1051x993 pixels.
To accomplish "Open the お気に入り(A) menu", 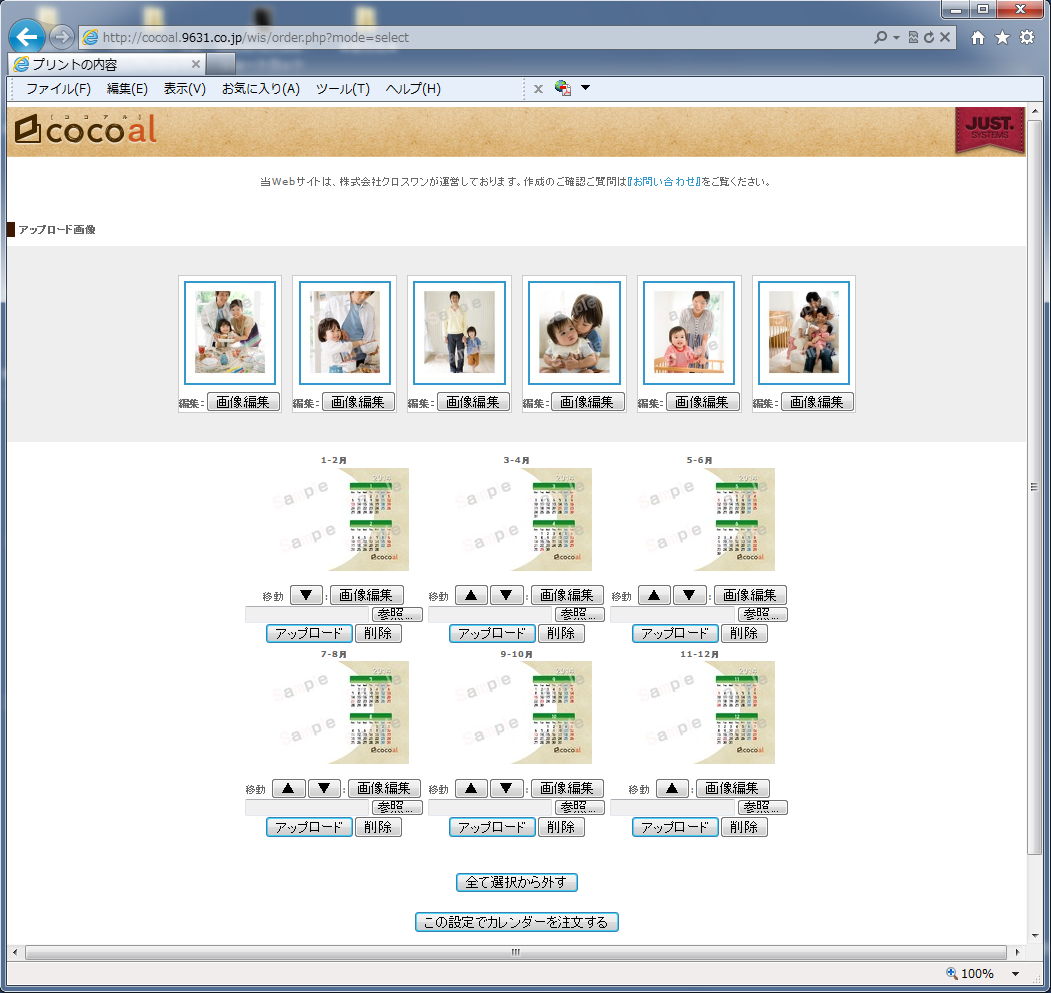I will click(x=260, y=89).
